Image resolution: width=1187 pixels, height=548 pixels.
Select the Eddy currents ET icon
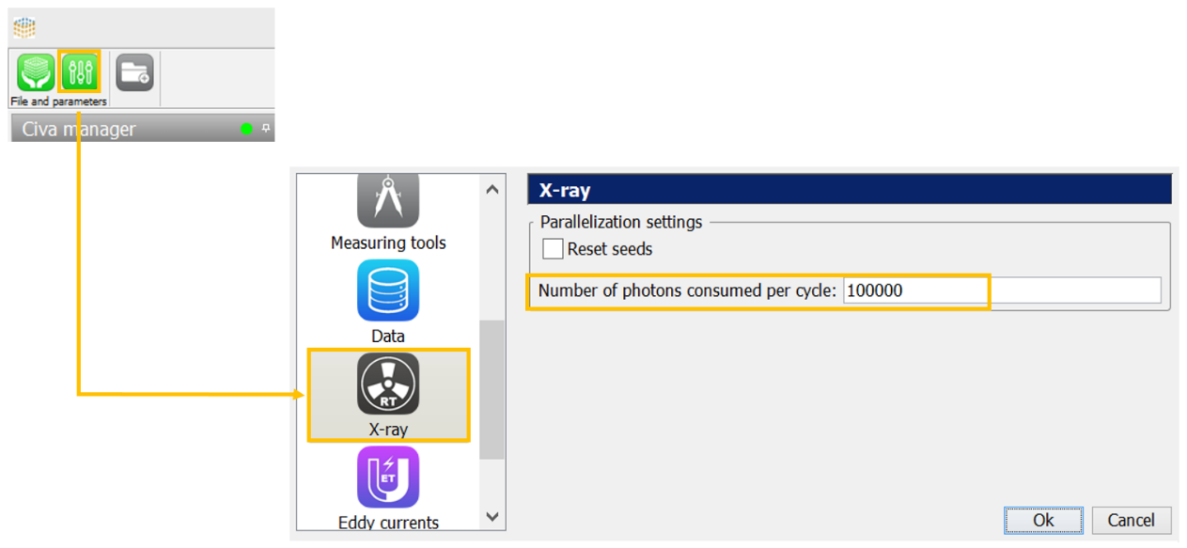click(388, 477)
